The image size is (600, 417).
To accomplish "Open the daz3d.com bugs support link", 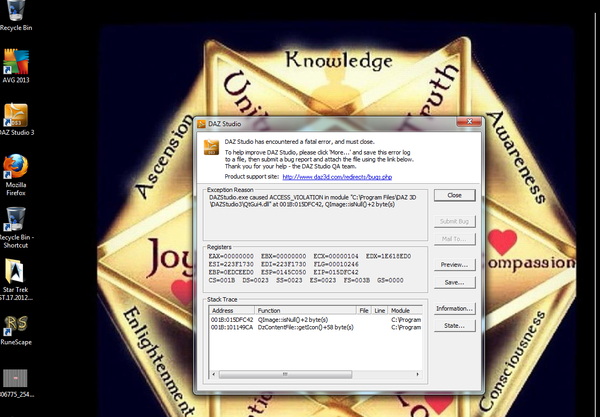I will [x=337, y=177].
